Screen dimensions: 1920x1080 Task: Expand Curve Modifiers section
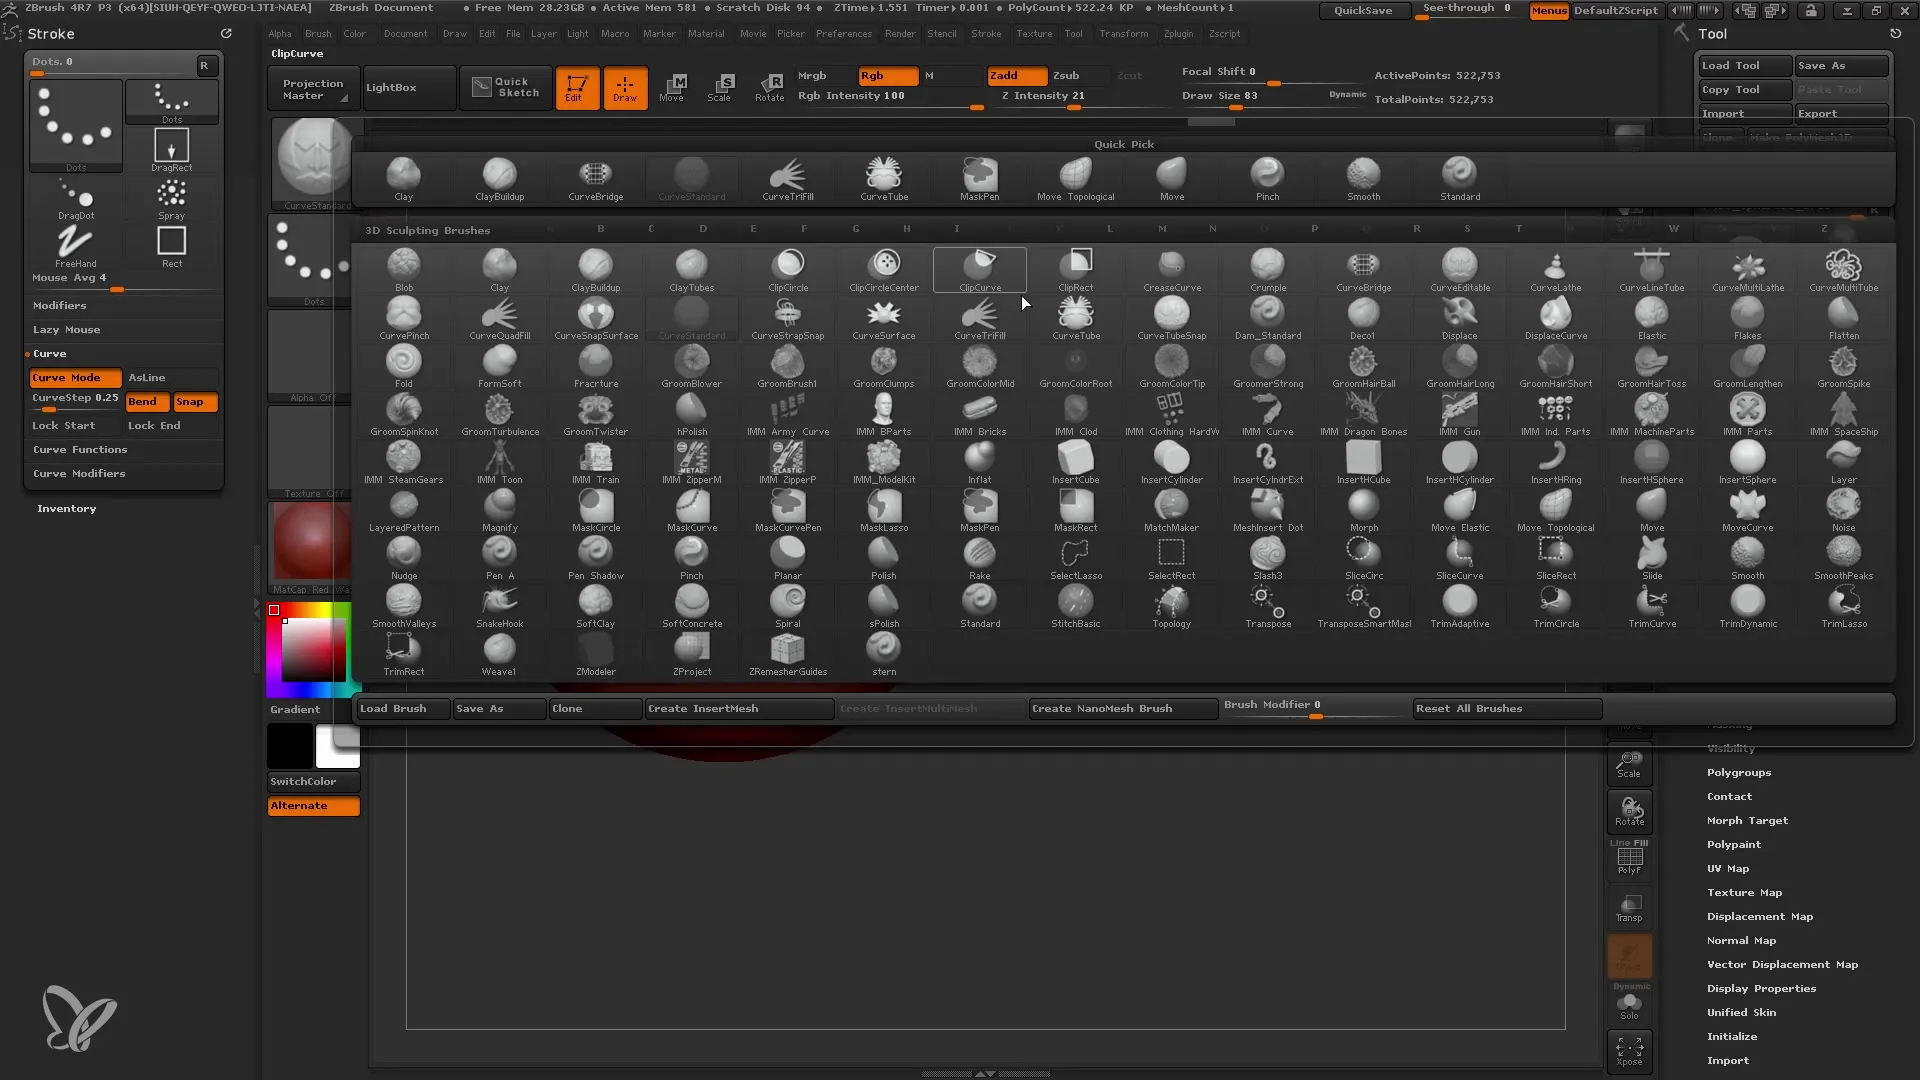pos(79,473)
